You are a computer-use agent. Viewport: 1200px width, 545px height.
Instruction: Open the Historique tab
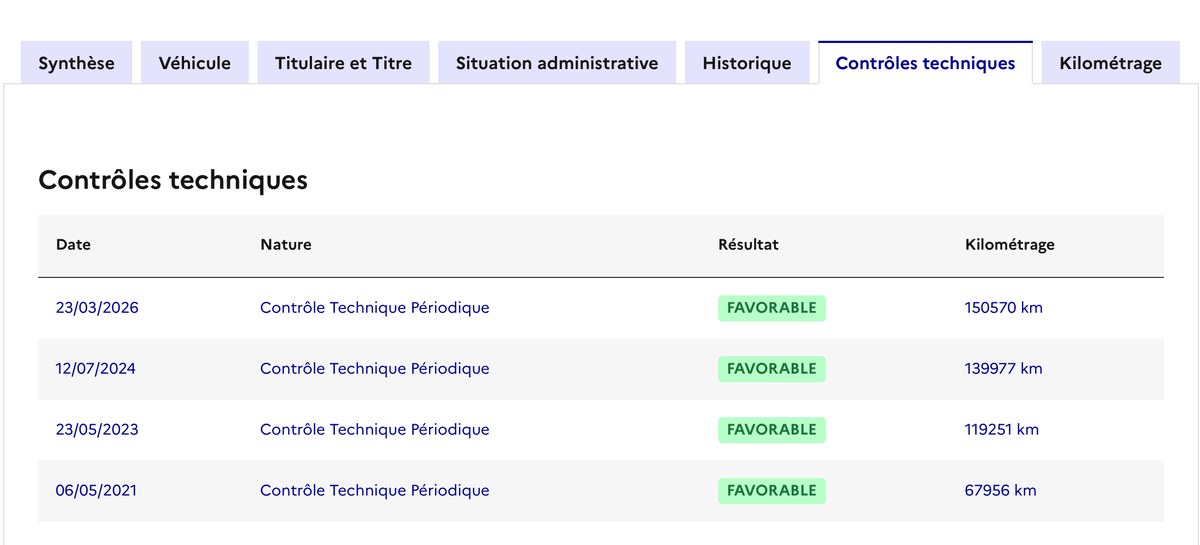tap(747, 63)
